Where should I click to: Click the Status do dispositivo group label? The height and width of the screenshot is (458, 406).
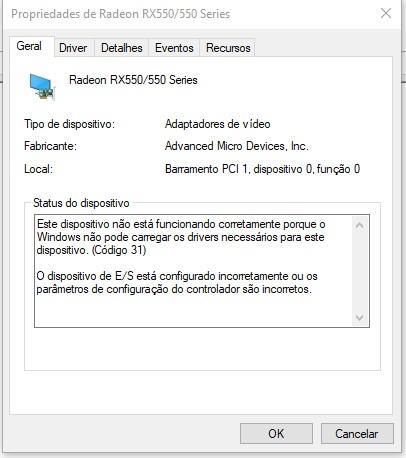click(81, 203)
